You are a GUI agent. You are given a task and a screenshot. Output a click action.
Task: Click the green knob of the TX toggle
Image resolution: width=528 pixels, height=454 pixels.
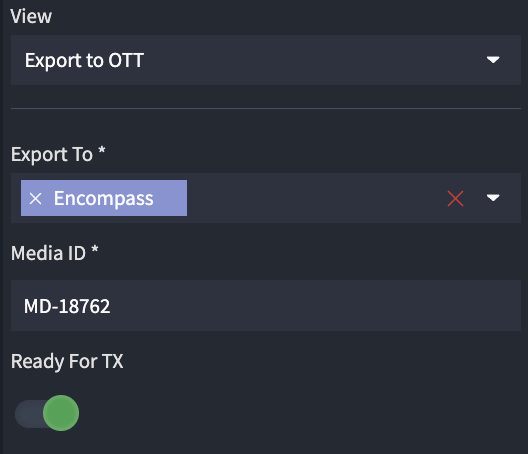coord(61,413)
